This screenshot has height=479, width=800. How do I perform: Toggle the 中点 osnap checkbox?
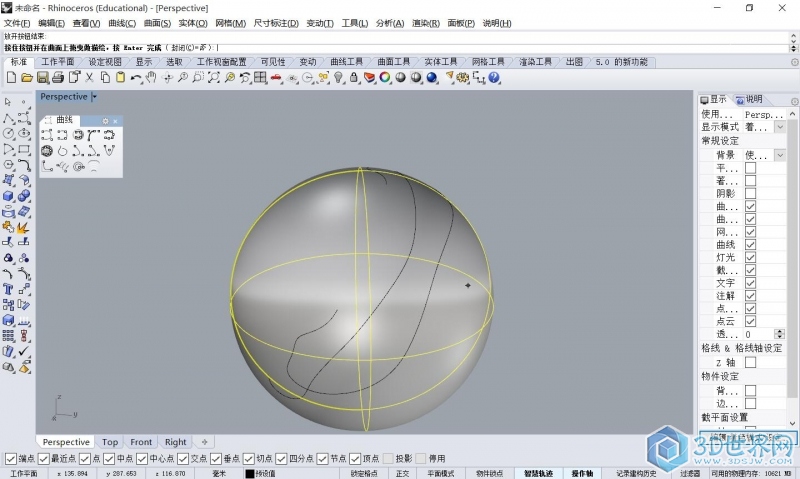109,459
